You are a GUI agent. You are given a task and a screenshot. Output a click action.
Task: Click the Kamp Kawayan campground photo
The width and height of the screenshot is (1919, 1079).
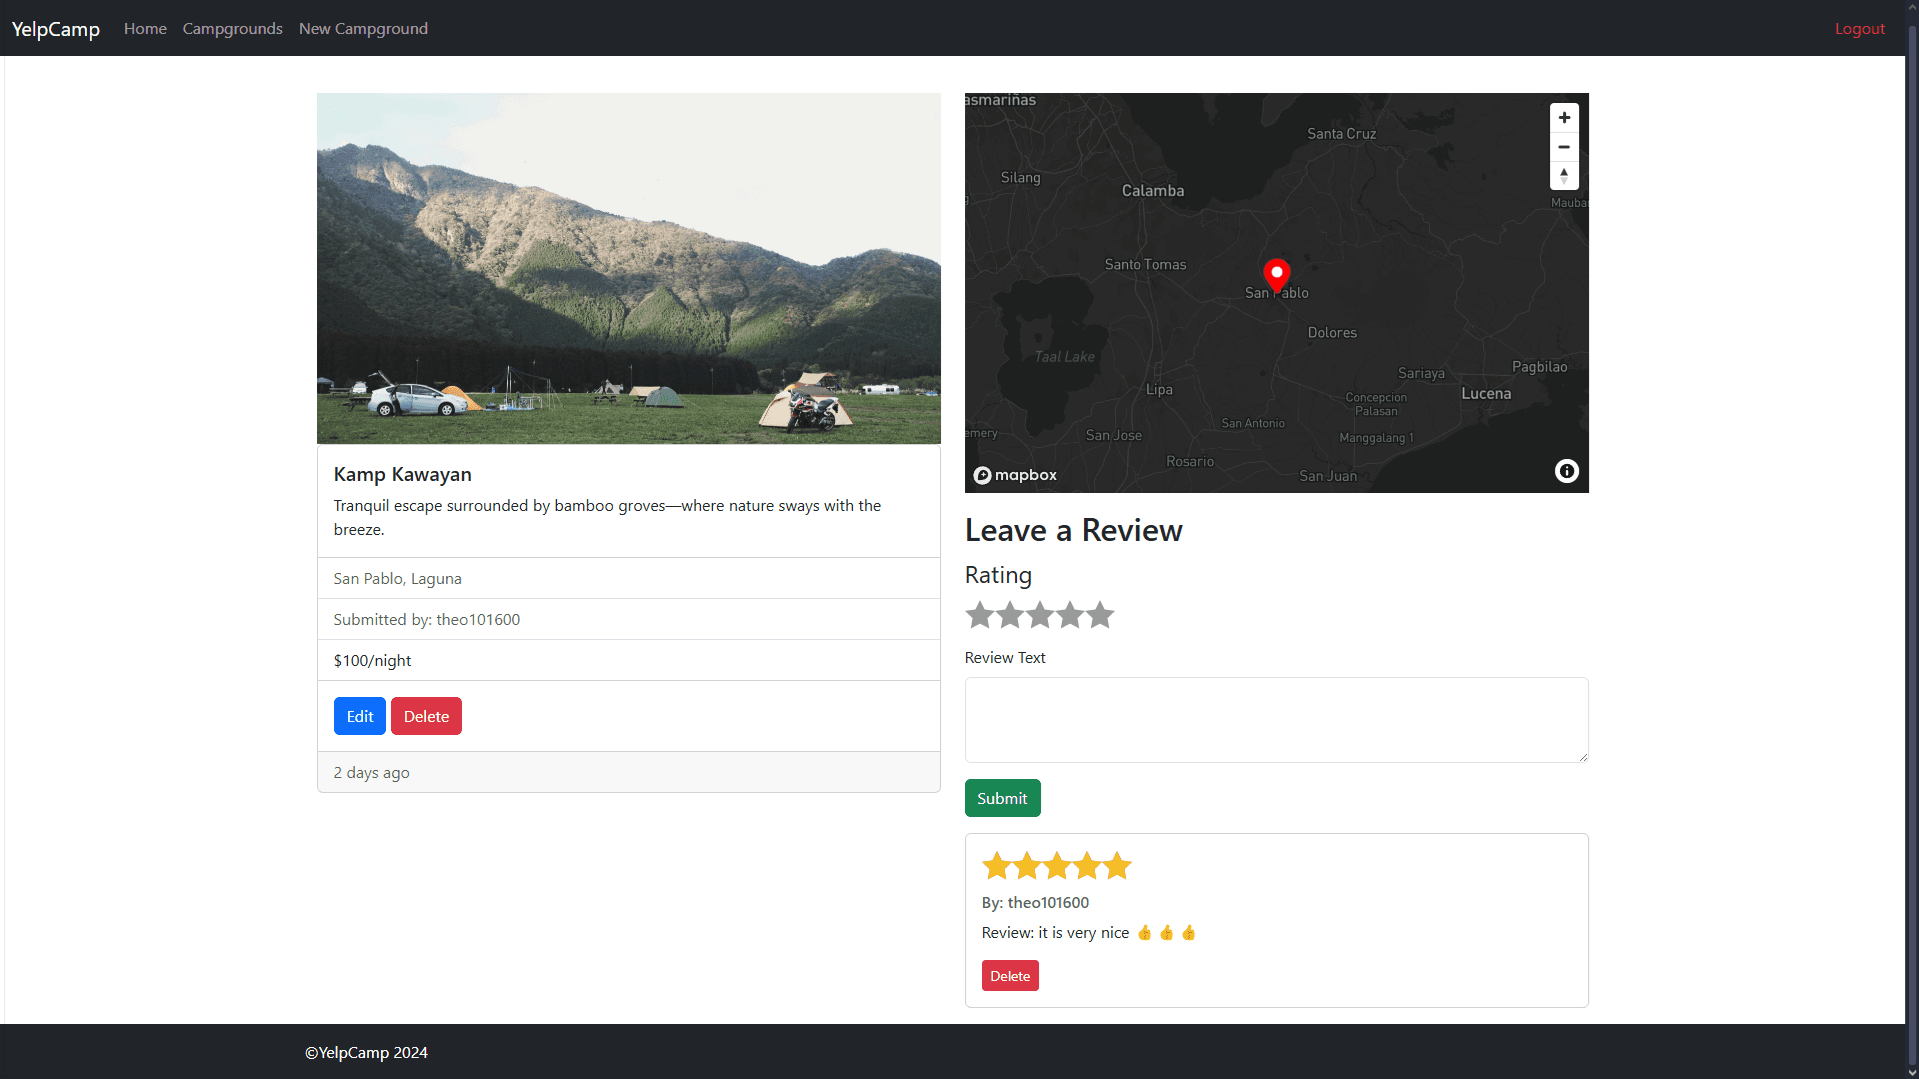(628, 268)
